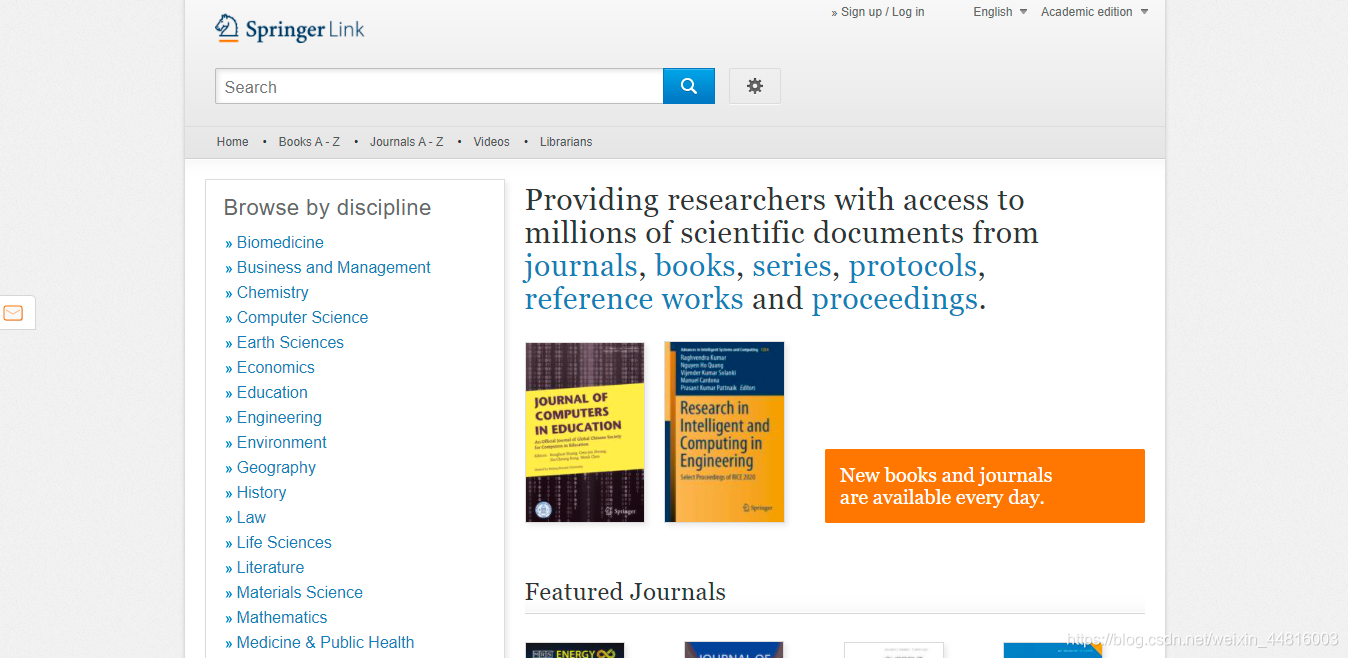The image size is (1348, 658).
Task: Open Journals A - Z navigation item
Action: pos(406,142)
